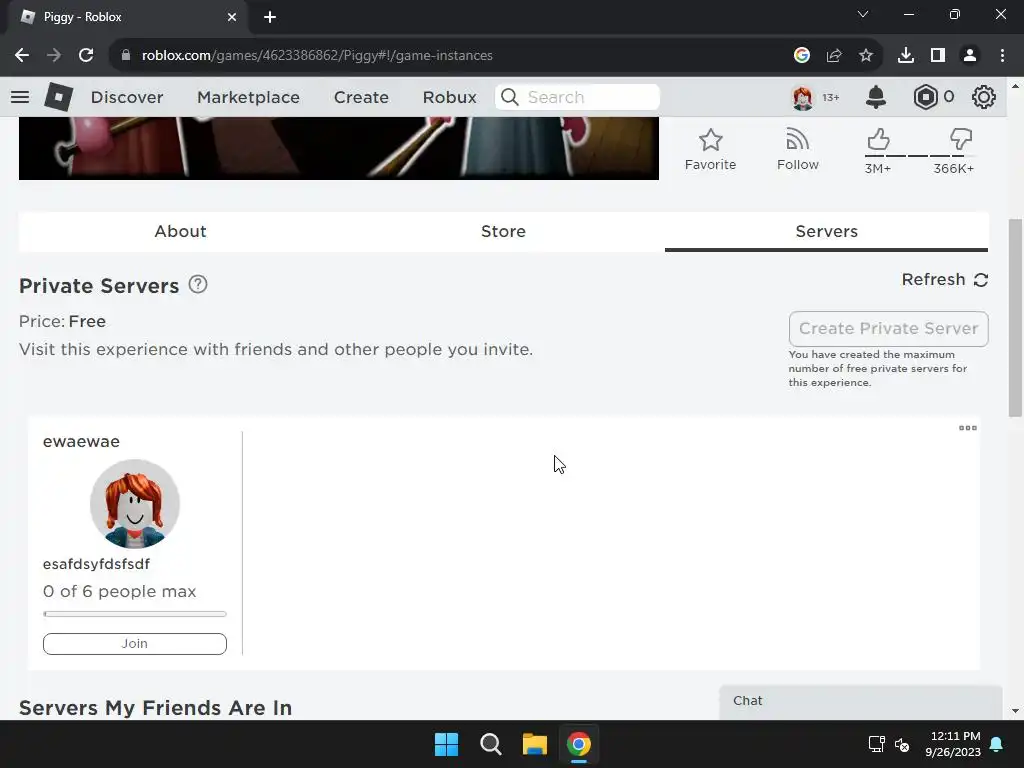The image size is (1024, 768).
Task: Click the Private Servers help question mark
Action: pyautogui.click(x=198, y=285)
